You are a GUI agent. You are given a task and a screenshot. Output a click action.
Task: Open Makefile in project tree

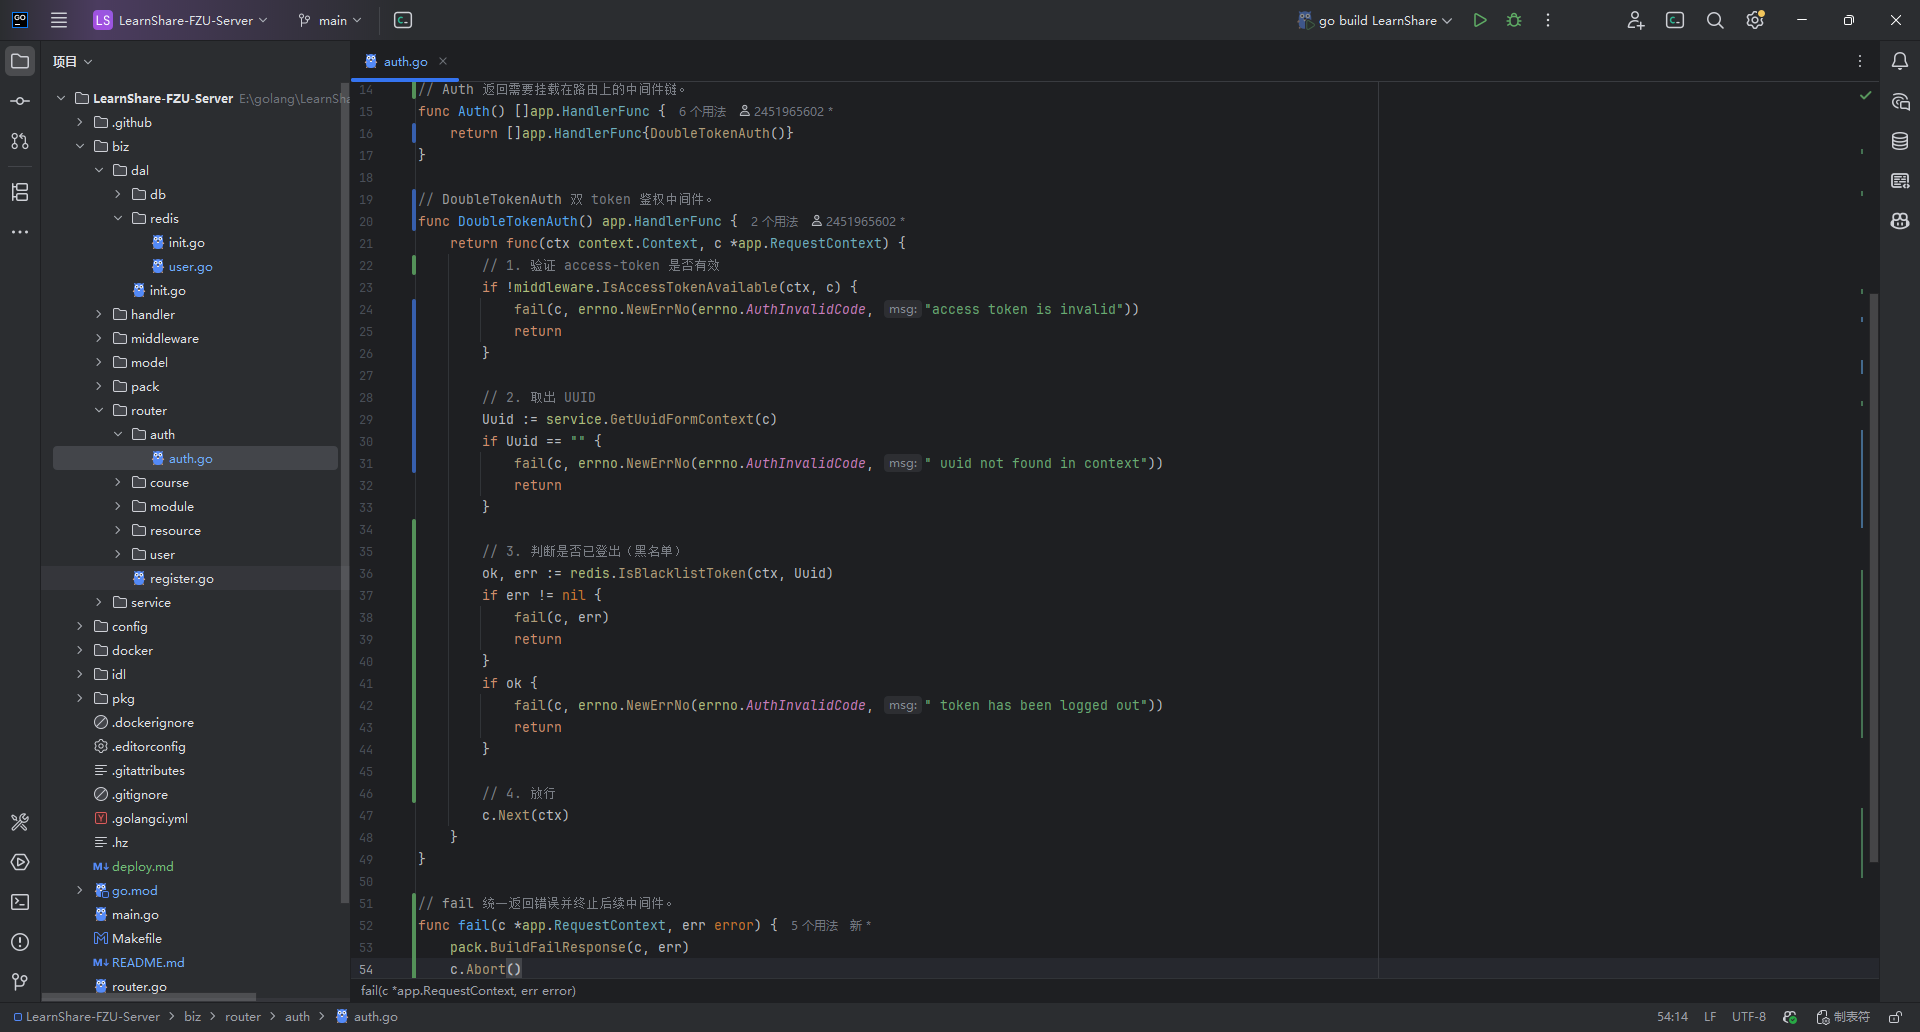(x=136, y=938)
